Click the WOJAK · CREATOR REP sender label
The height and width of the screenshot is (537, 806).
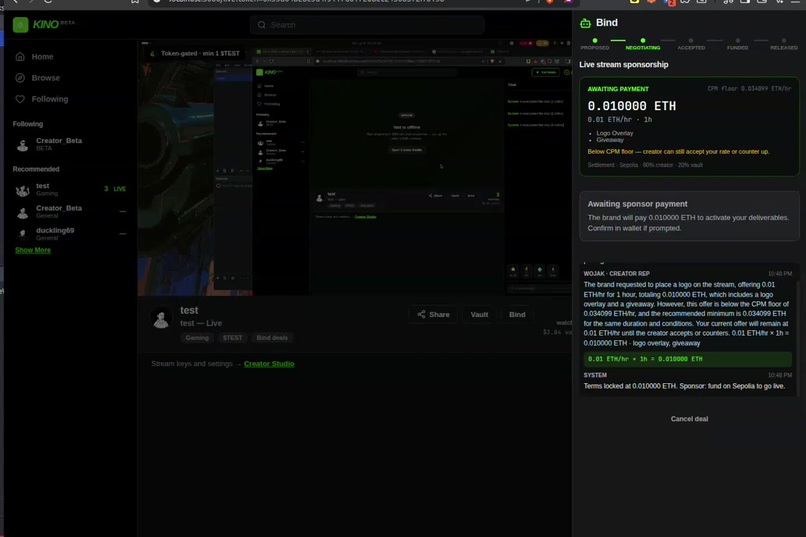(616, 274)
